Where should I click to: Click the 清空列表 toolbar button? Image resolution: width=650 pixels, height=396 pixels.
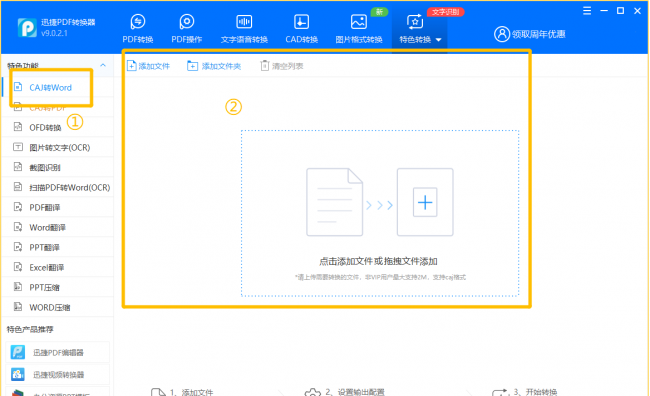[282, 66]
